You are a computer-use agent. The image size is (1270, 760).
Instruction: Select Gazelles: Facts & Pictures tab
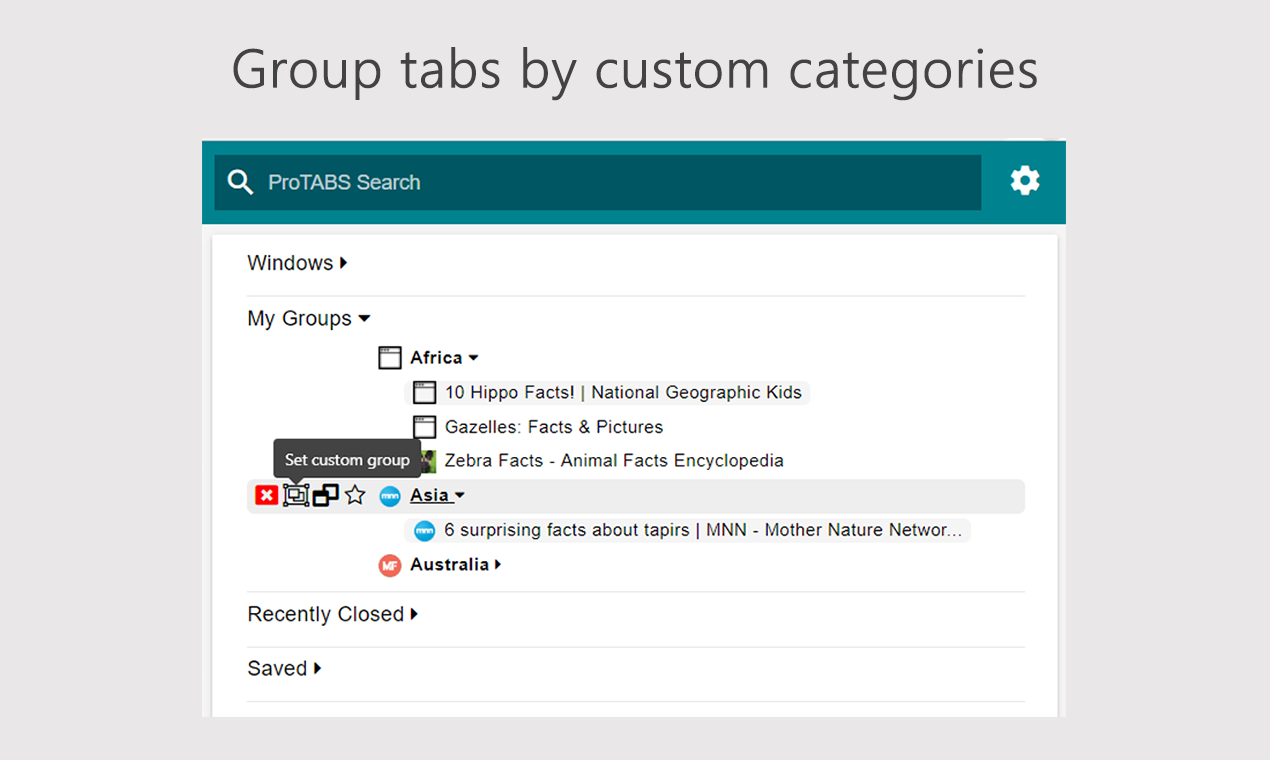point(553,427)
